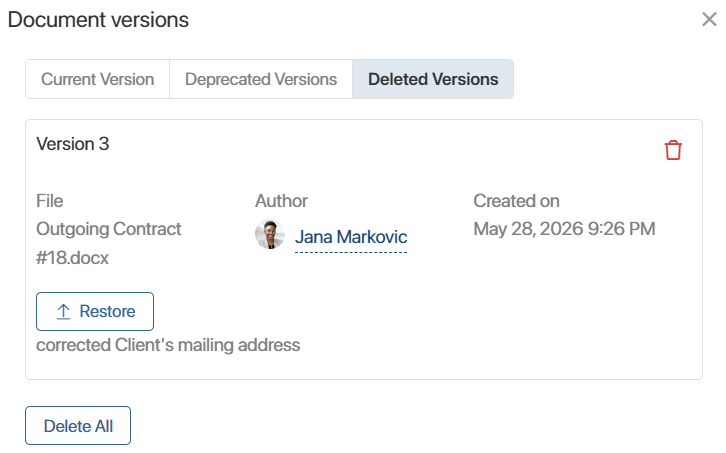Click the red trash icon for Version 3

coord(673,150)
